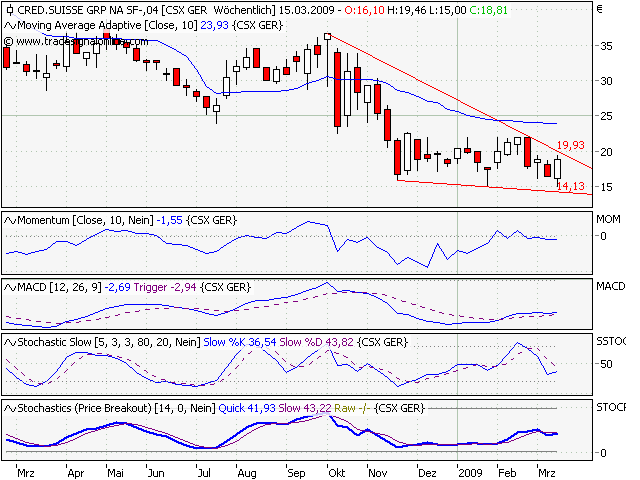Open the MACD [12, 26, 9] indicator label
This screenshot has height=480, width=640.
(x=60, y=287)
